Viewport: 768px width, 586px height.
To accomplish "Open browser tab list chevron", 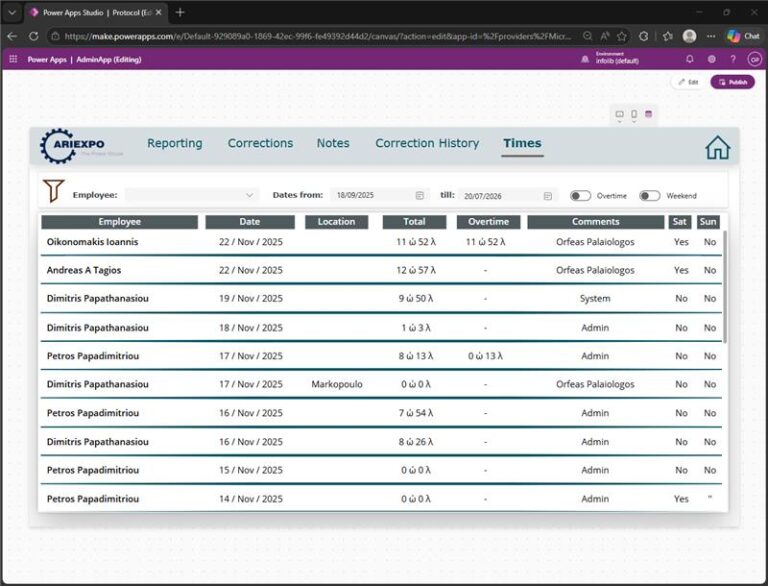I will click(x=12, y=13).
